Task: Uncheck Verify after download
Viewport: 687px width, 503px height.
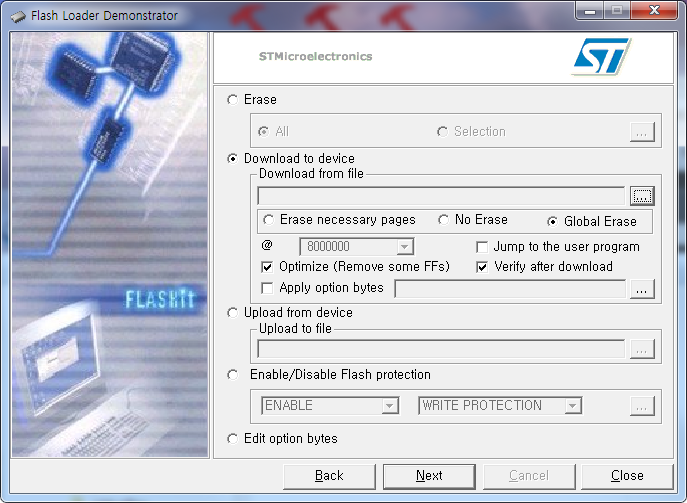Action: pos(482,267)
